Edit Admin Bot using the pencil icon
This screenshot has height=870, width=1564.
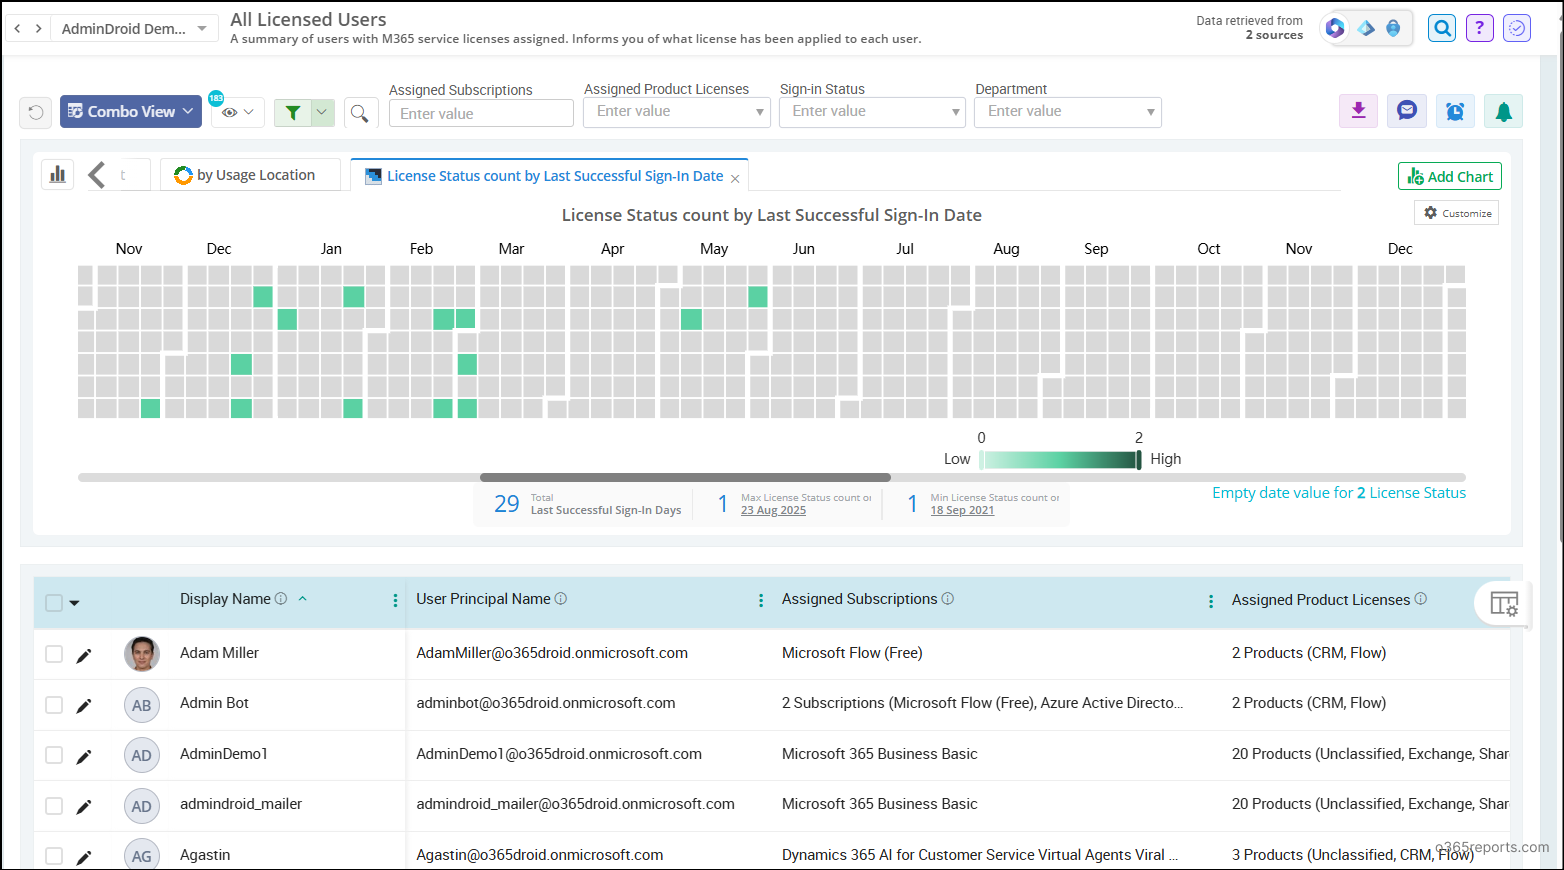[84, 705]
